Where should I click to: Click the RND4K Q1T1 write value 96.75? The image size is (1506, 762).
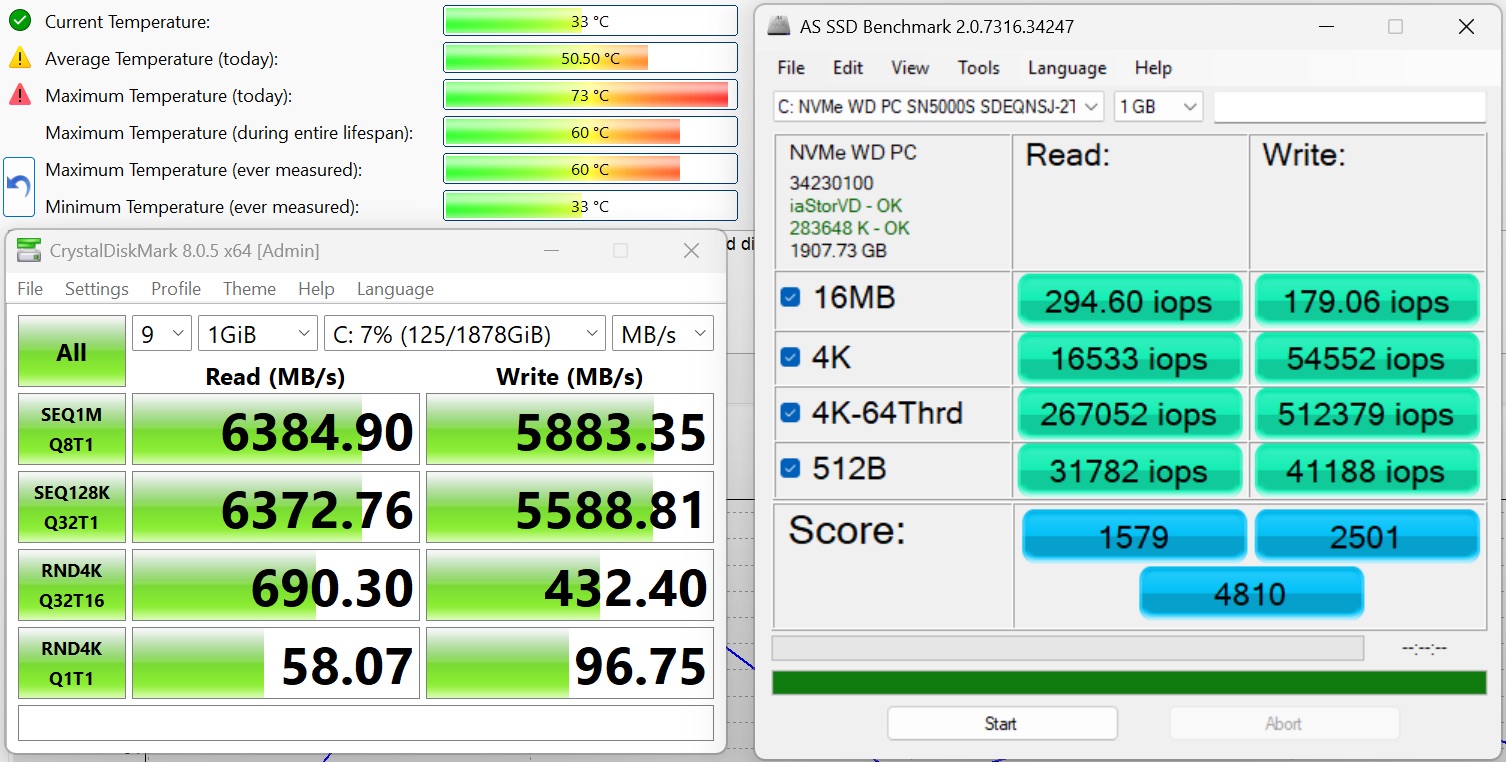[x=570, y=663]
